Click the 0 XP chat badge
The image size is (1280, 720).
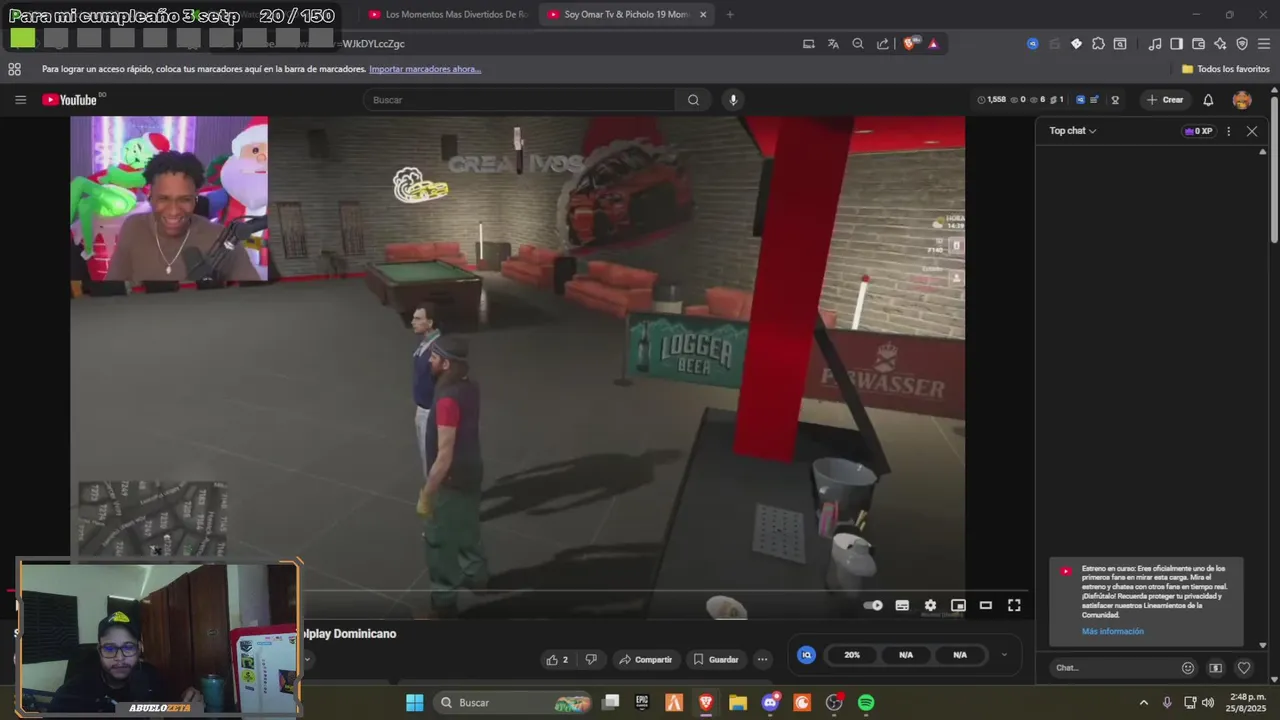tap(1198, 131)
